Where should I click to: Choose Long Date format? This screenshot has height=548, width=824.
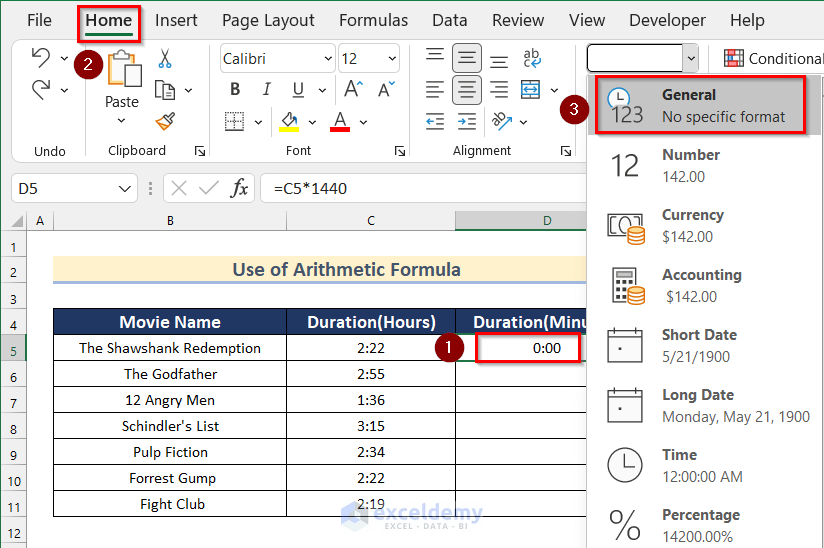click(704, 405)
